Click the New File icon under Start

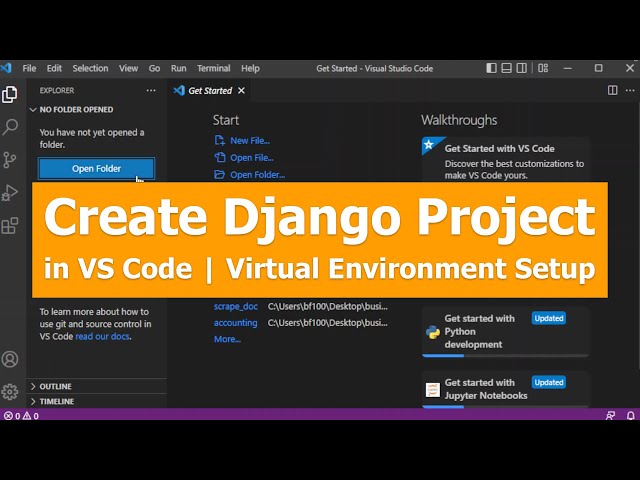[220, 140]
